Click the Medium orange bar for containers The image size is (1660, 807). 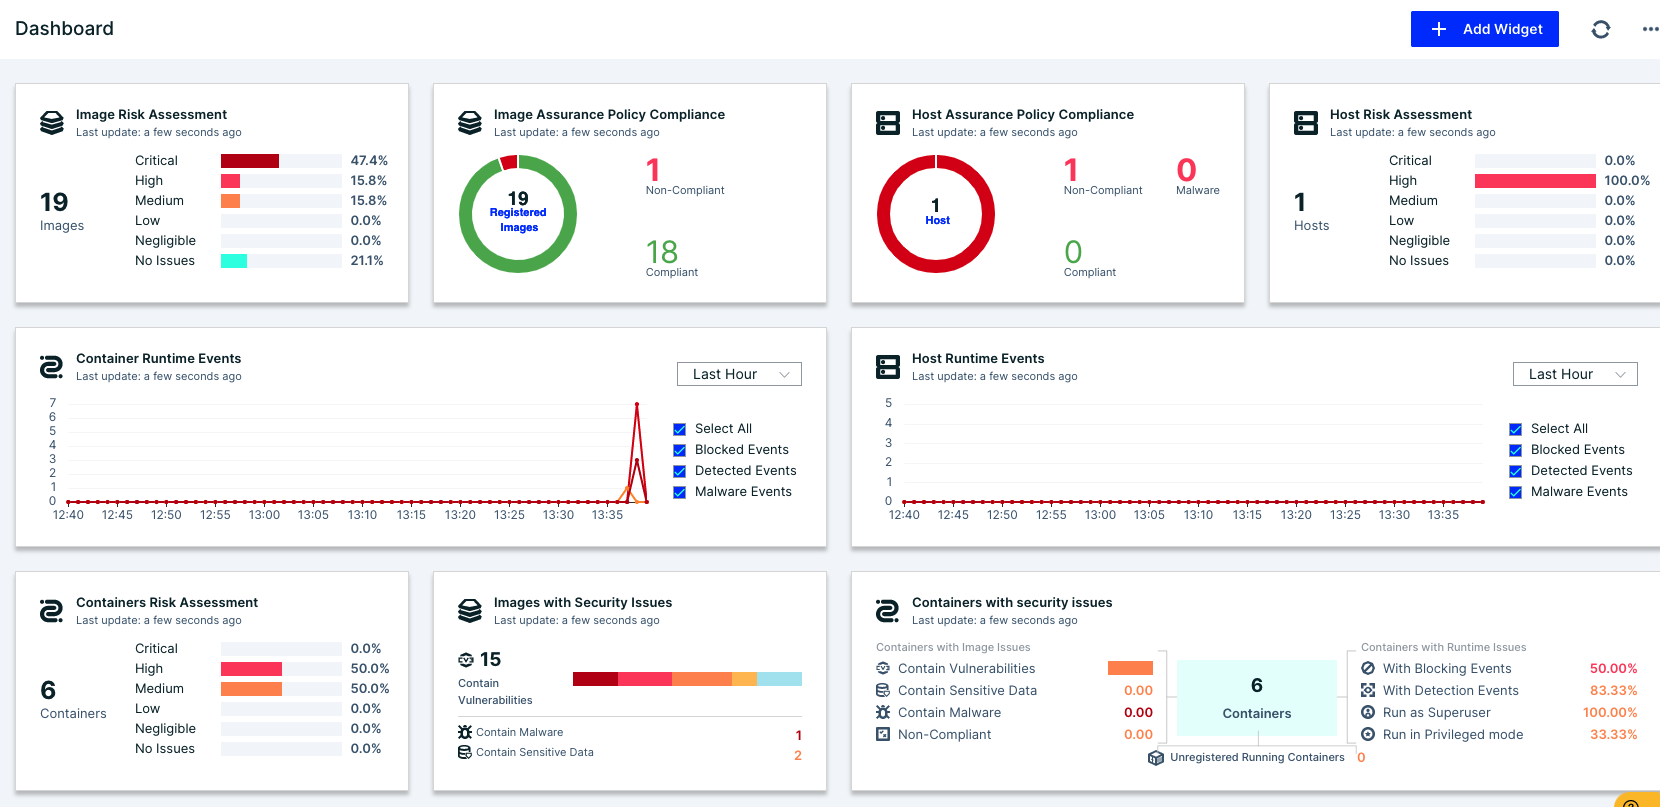tap(251, 689)
